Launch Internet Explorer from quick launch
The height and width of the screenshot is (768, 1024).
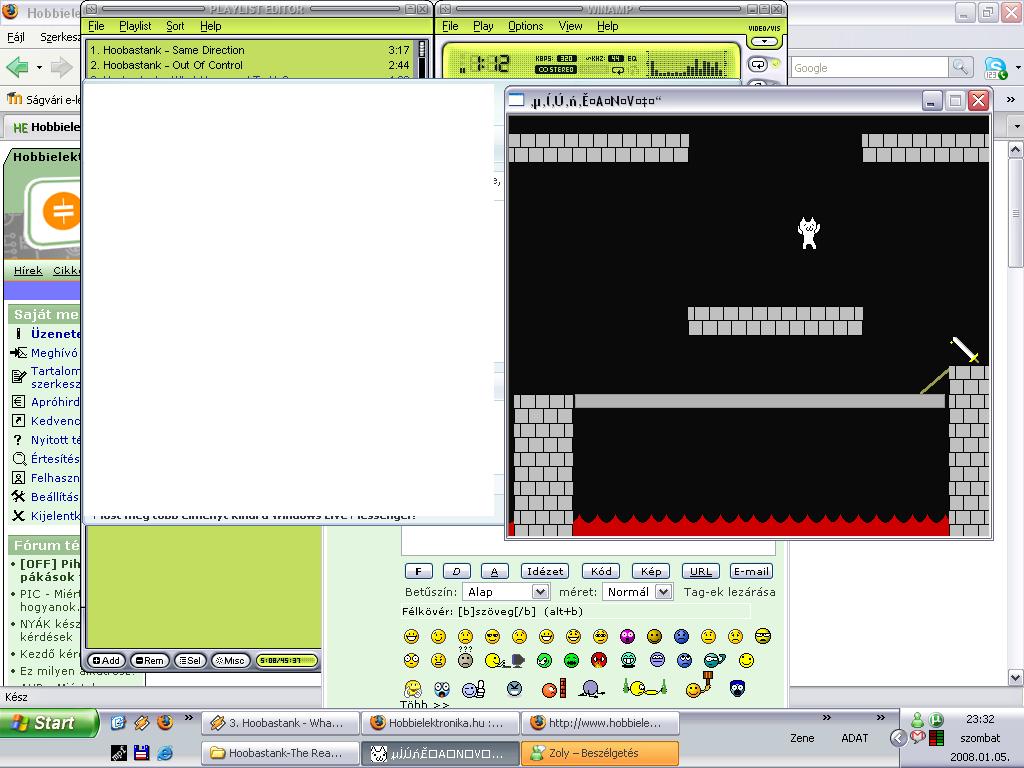tap(165, 752)
